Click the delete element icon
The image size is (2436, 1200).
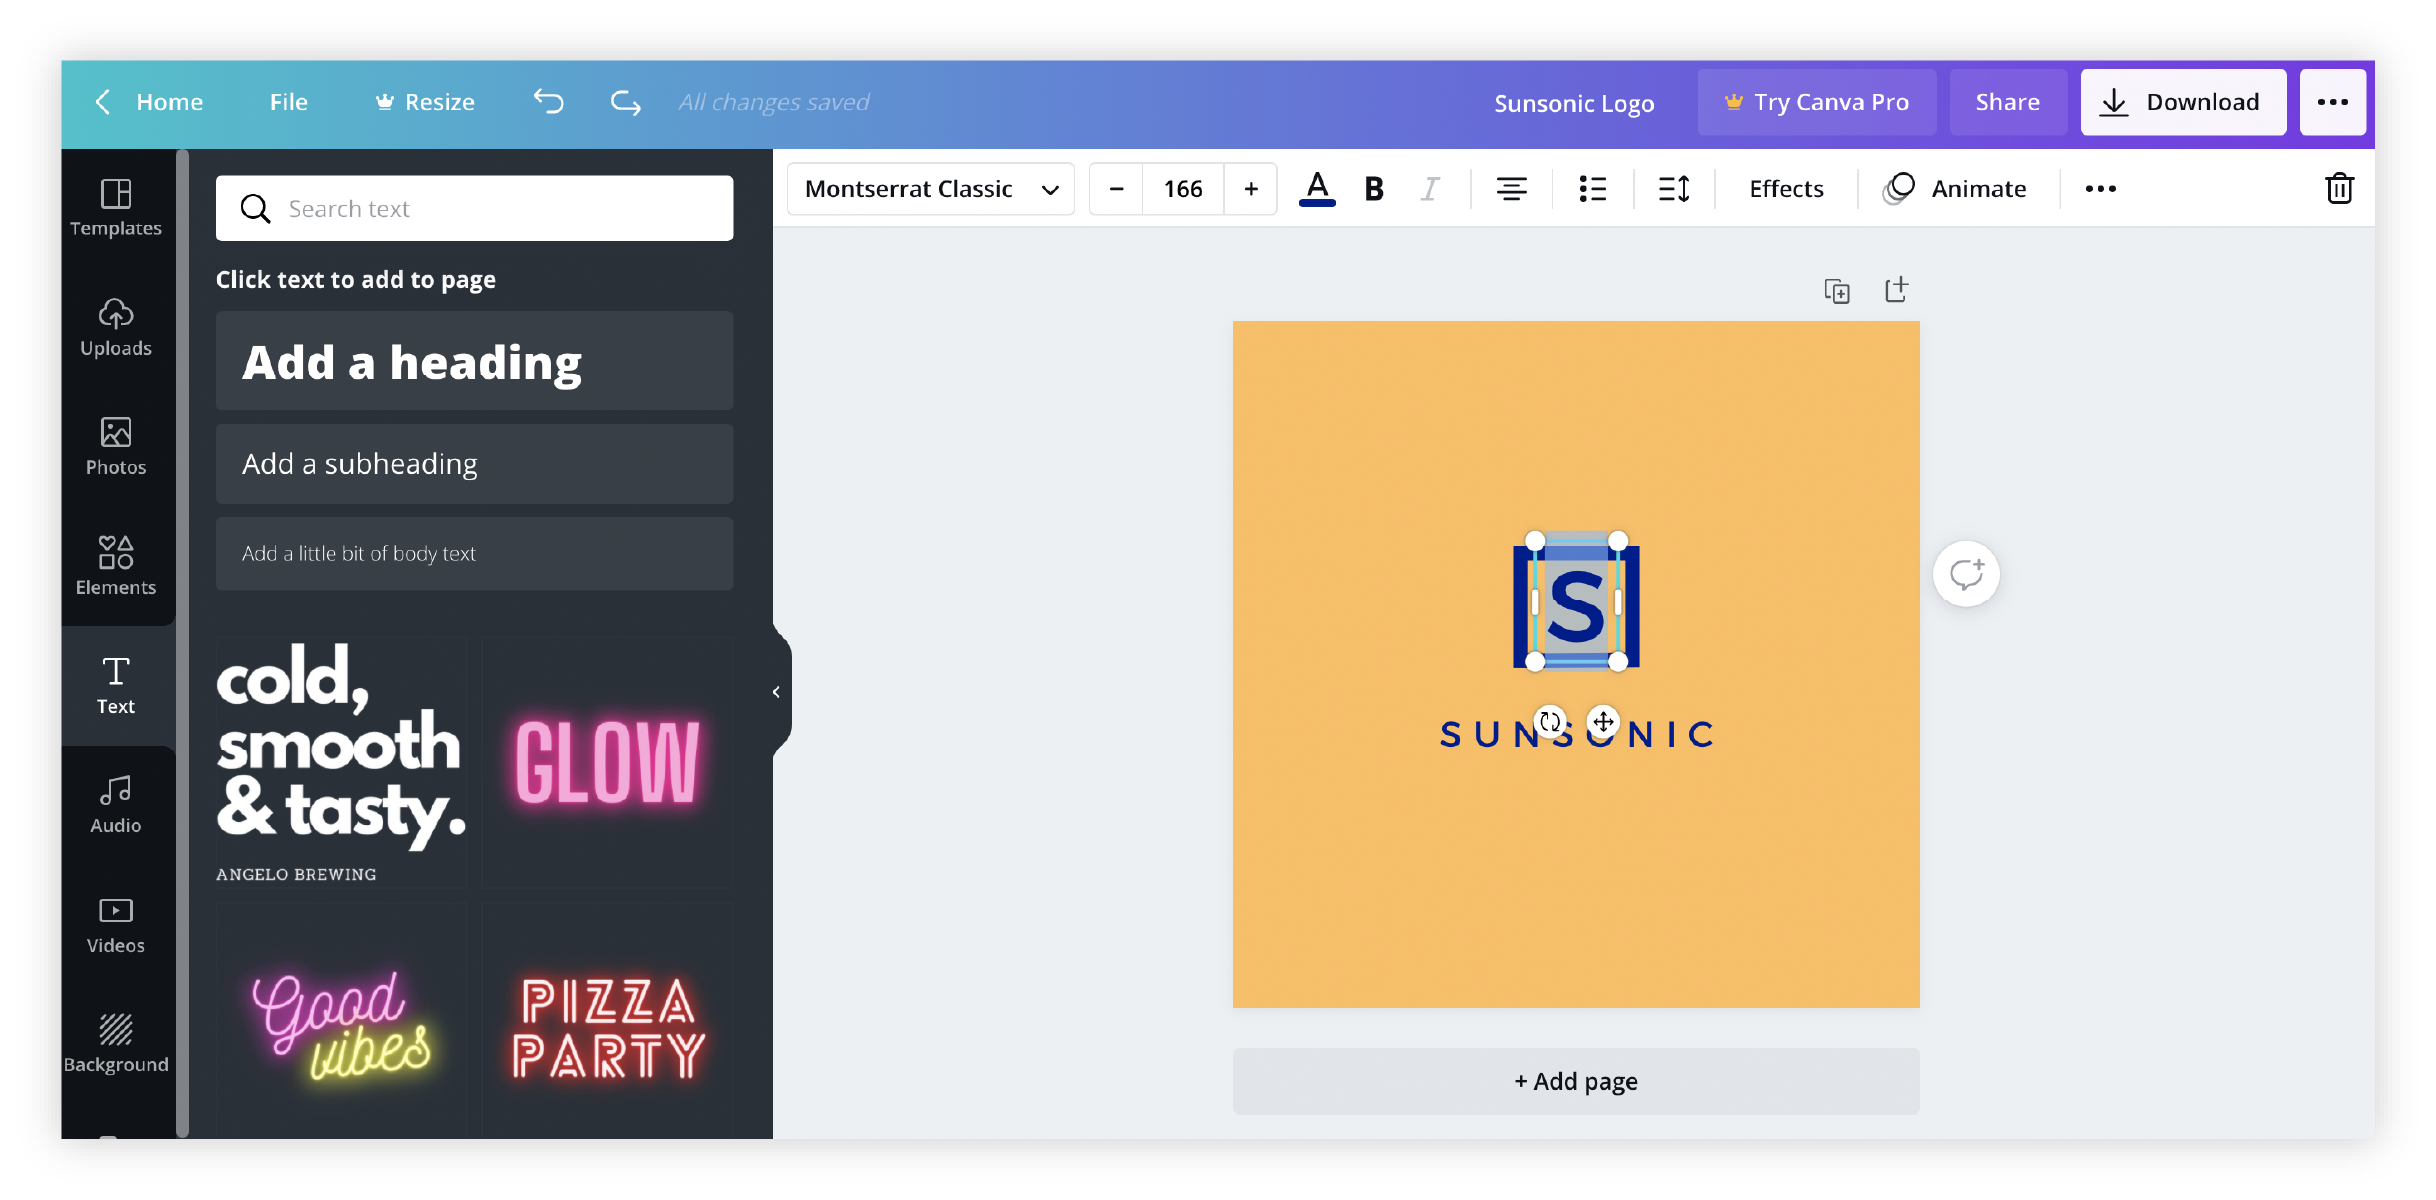pos(2338,188)
